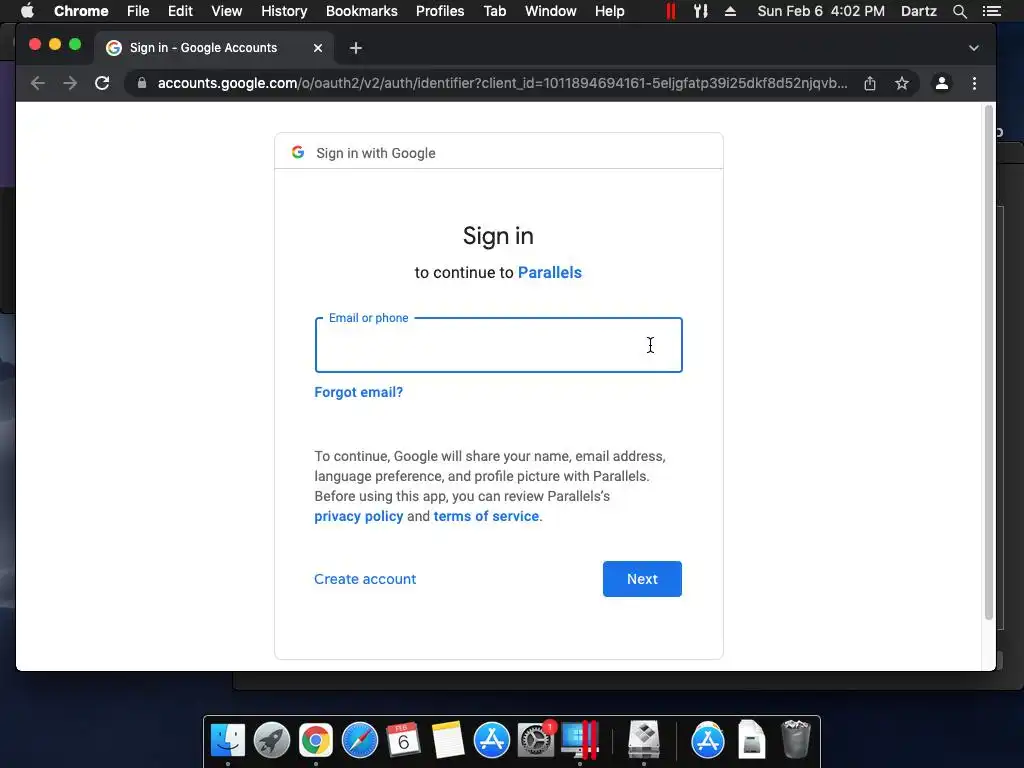
Task: Open a new tab with plus button
Action: (x=355, y=48)
